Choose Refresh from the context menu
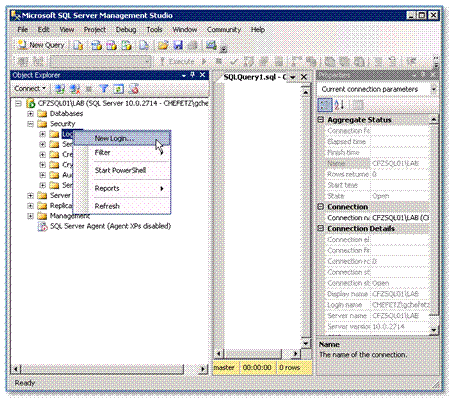Screen dimensions: 458x402 (122, 206)
